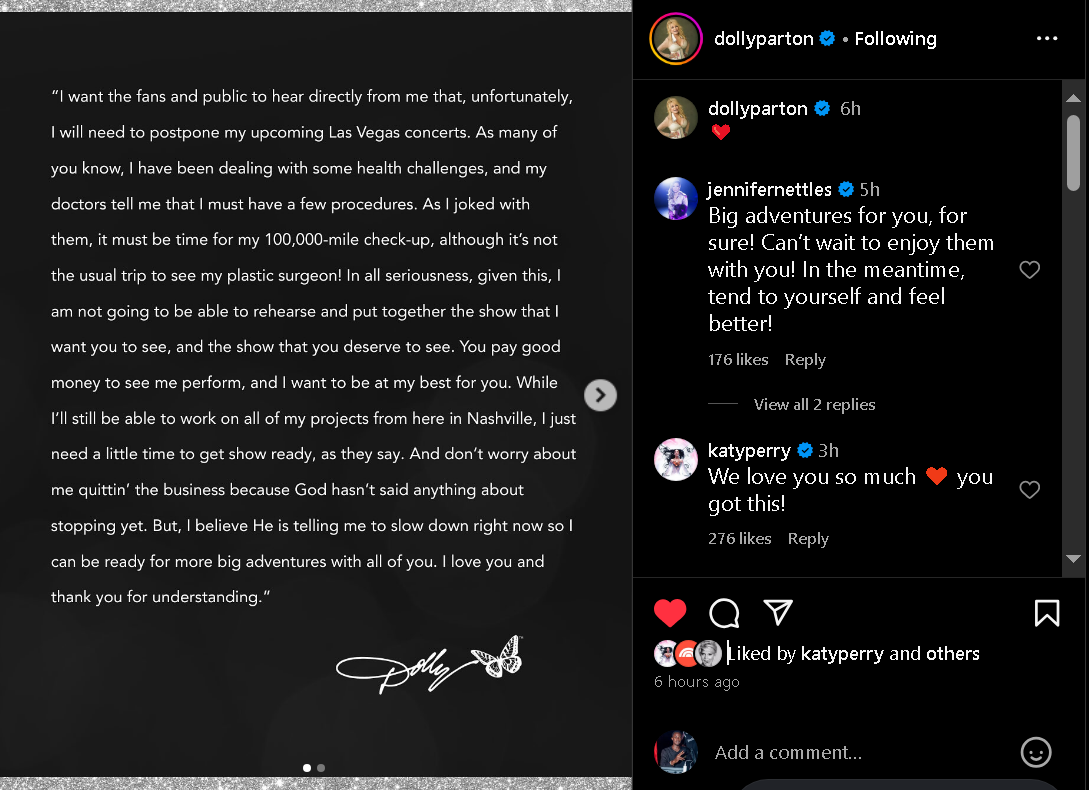This screenshot has height=790, width=1089.
Task: Click the comments scrollbar thumb
Action: pyautogui.click(x=1073, y=153)
